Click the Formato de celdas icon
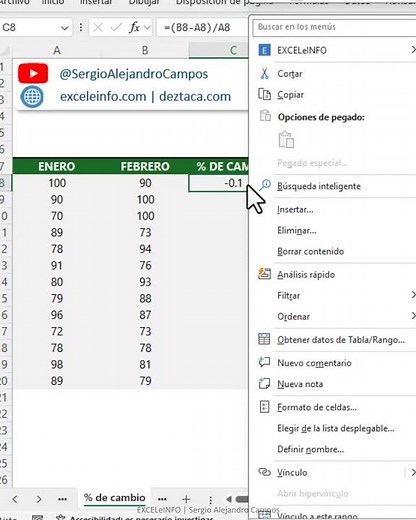Screen dimensions: 416x520 [x=264, y=407]
